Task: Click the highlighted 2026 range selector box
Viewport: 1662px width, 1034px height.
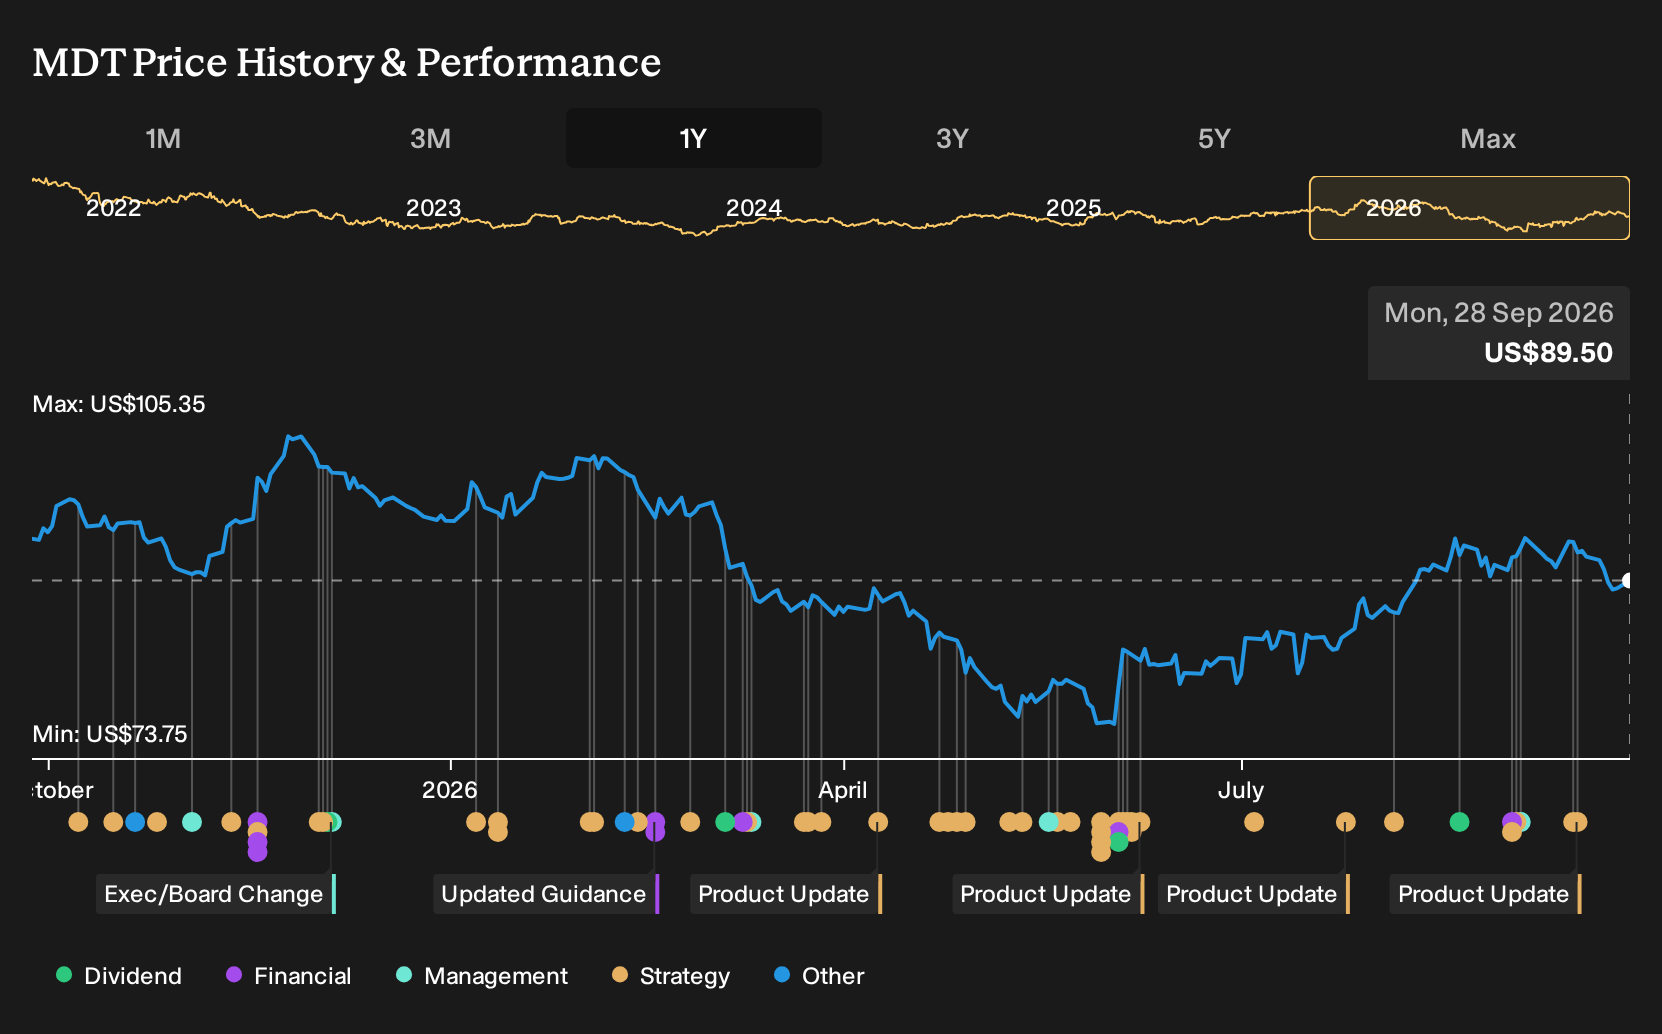Action: [x=1469, y=208]
